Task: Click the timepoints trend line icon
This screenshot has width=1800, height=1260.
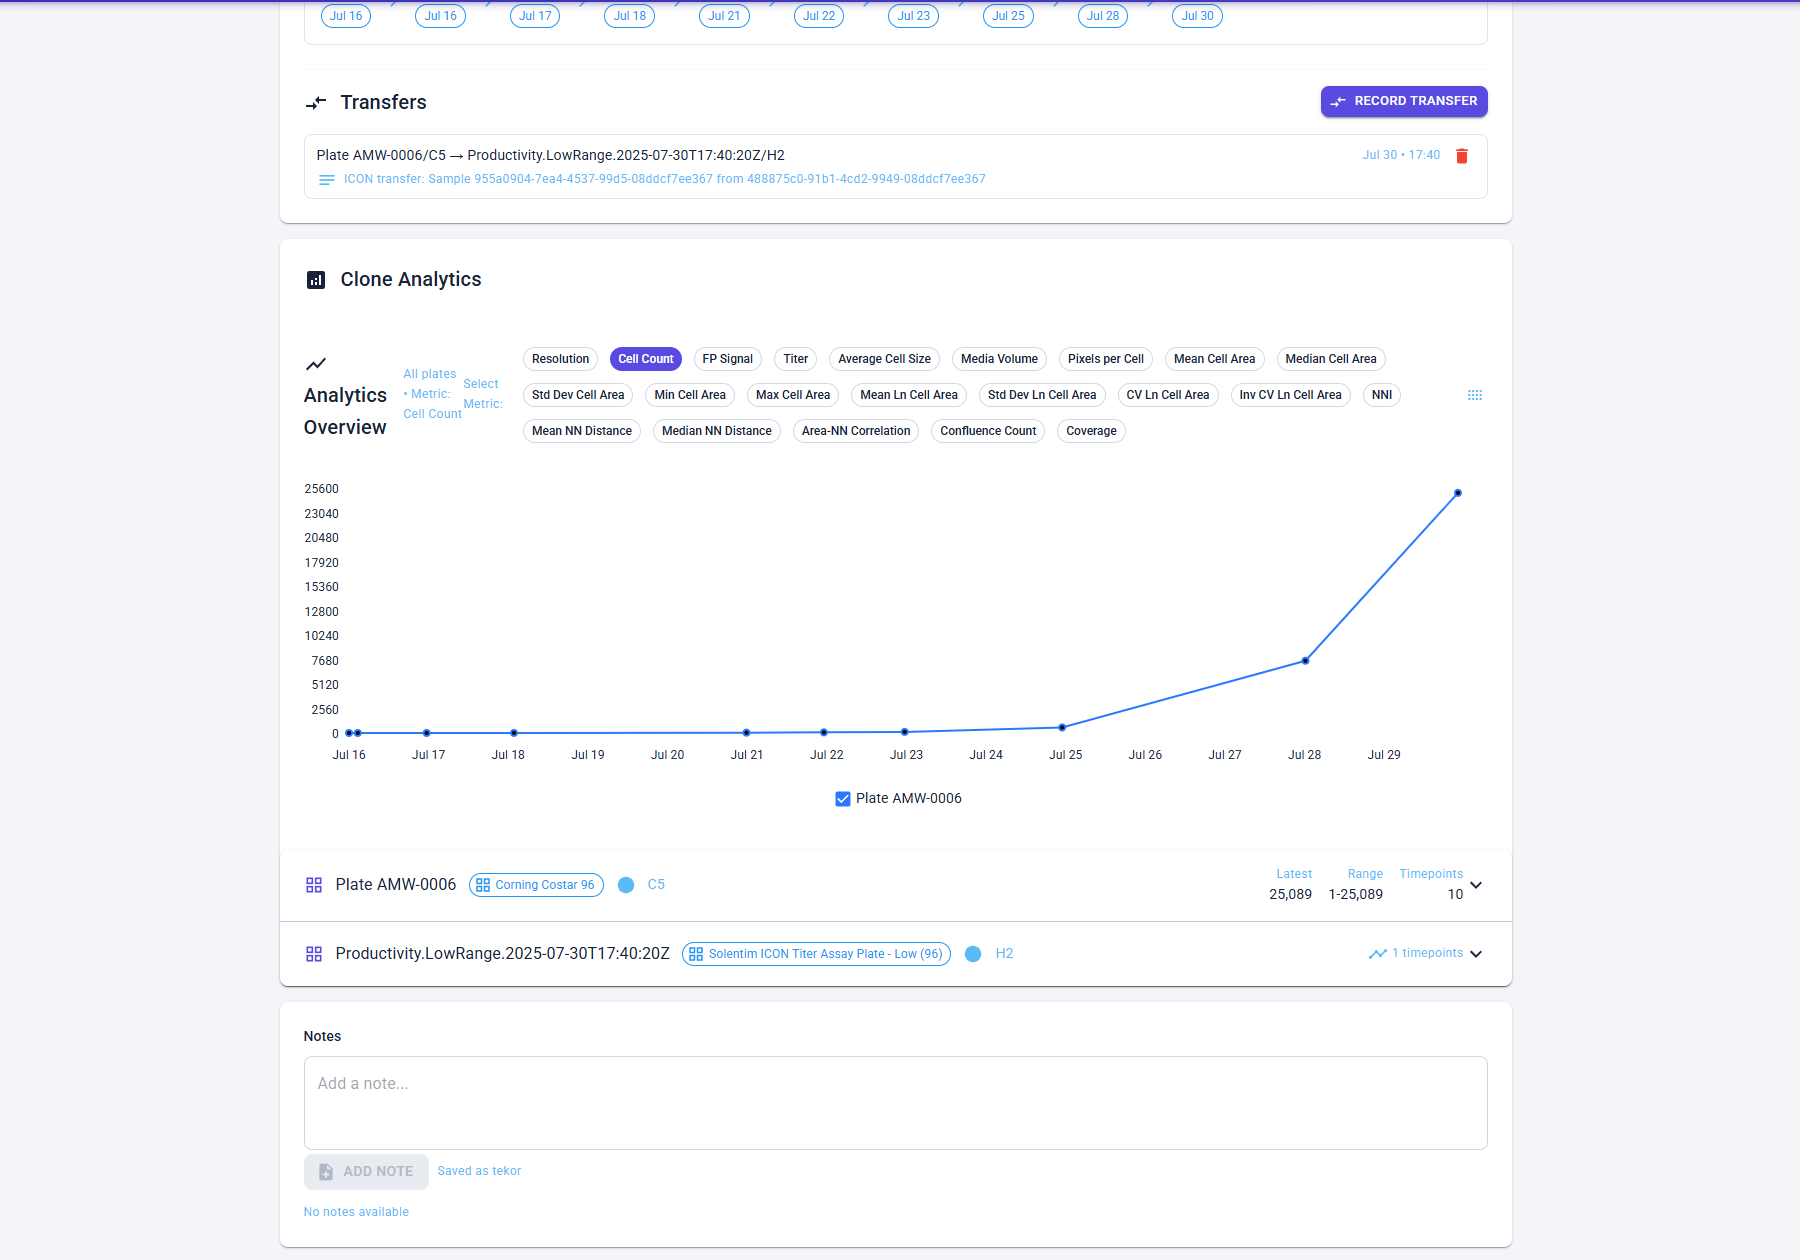Action: [x=1378, y=954]
